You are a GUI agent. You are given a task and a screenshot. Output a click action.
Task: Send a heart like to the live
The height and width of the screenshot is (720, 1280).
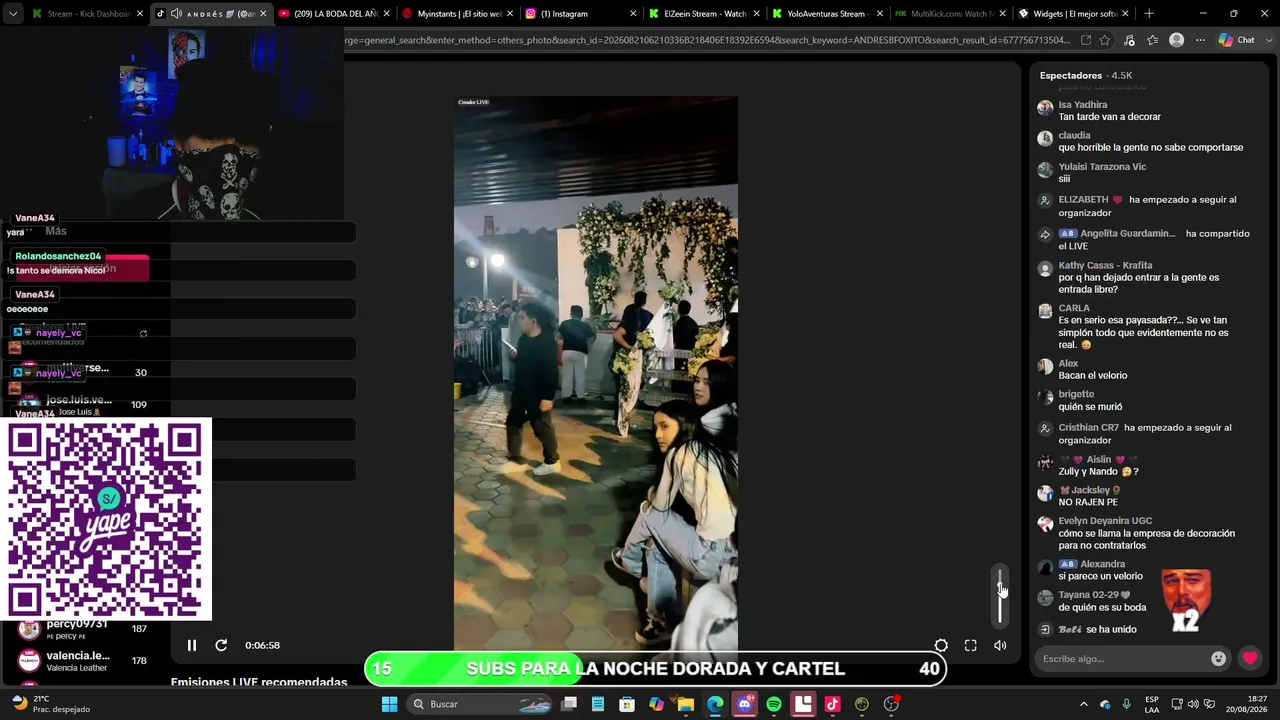1250,658
